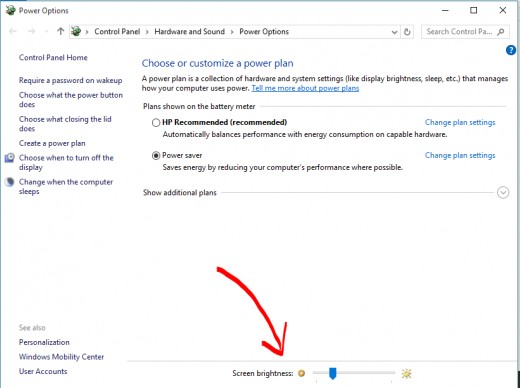The image size is (520, 388).
Task: Click the sleep moon icon in sidebar
Action: (10, 182)
